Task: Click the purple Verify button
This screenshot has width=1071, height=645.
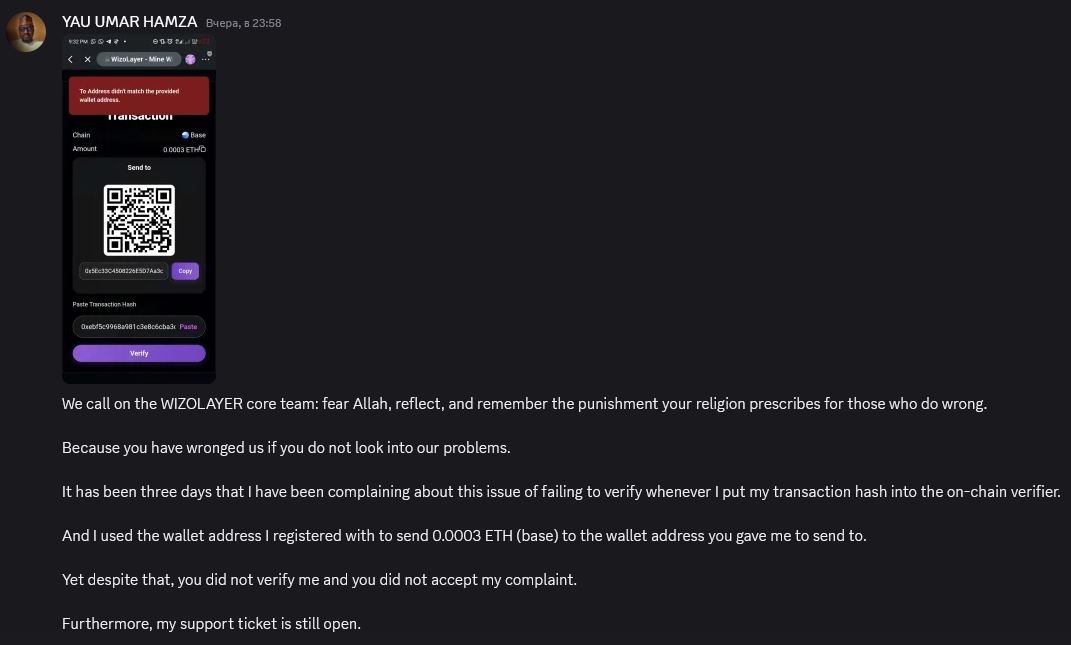Action: (x=139, y=353)
